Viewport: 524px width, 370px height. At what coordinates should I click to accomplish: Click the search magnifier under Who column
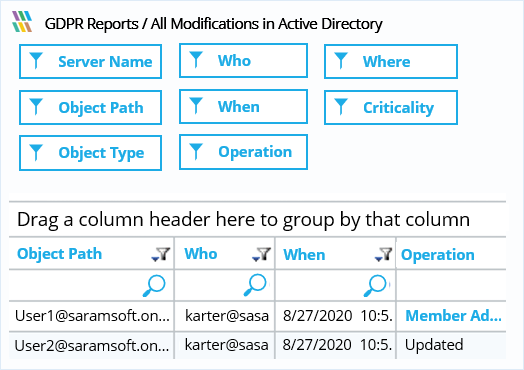click(x=255, y=285)
